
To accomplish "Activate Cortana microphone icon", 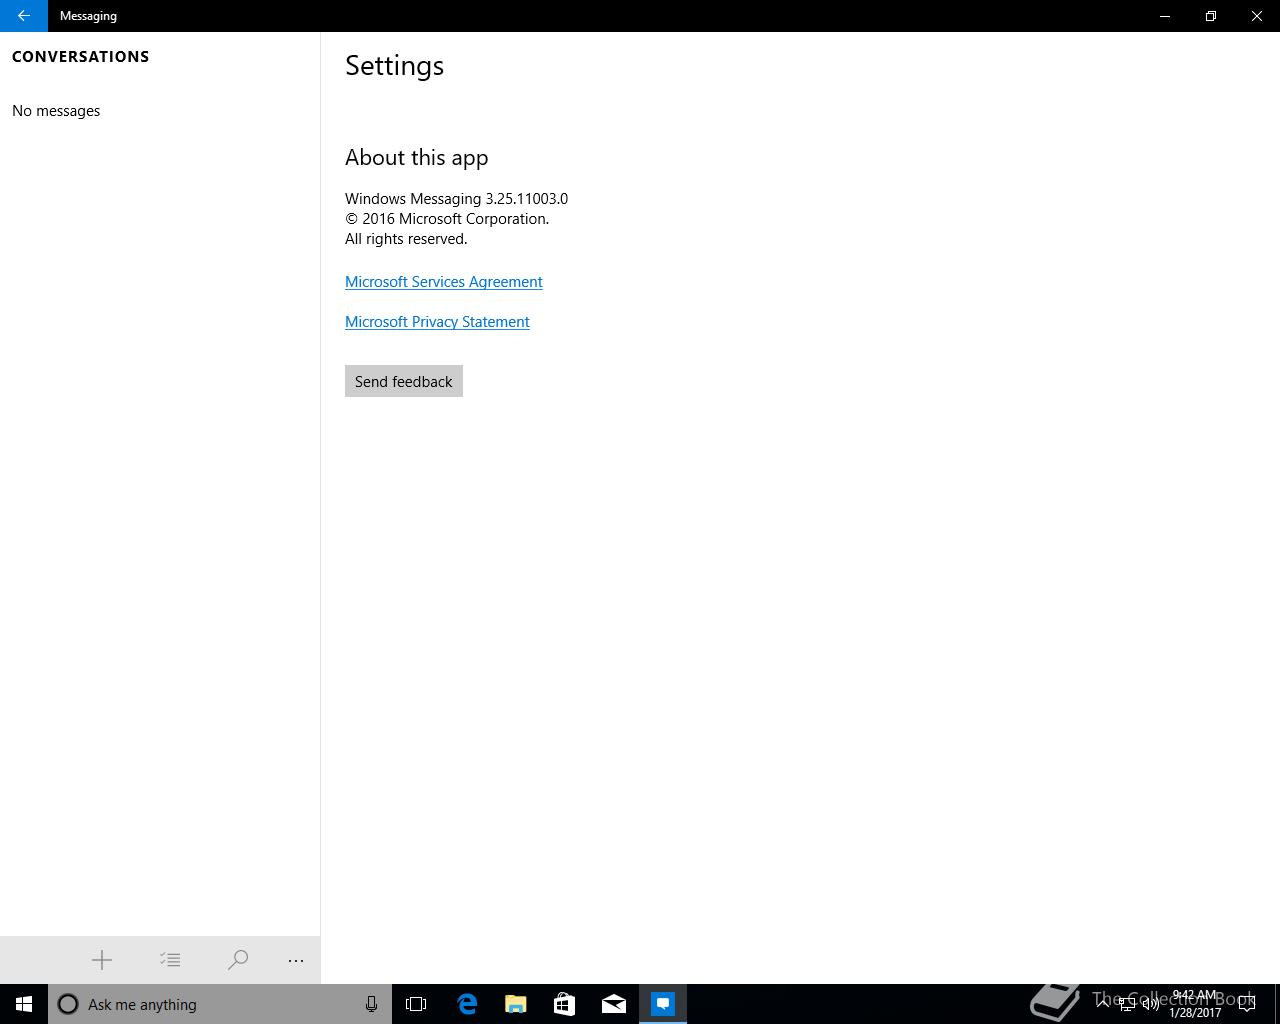I will (371, 1004).
